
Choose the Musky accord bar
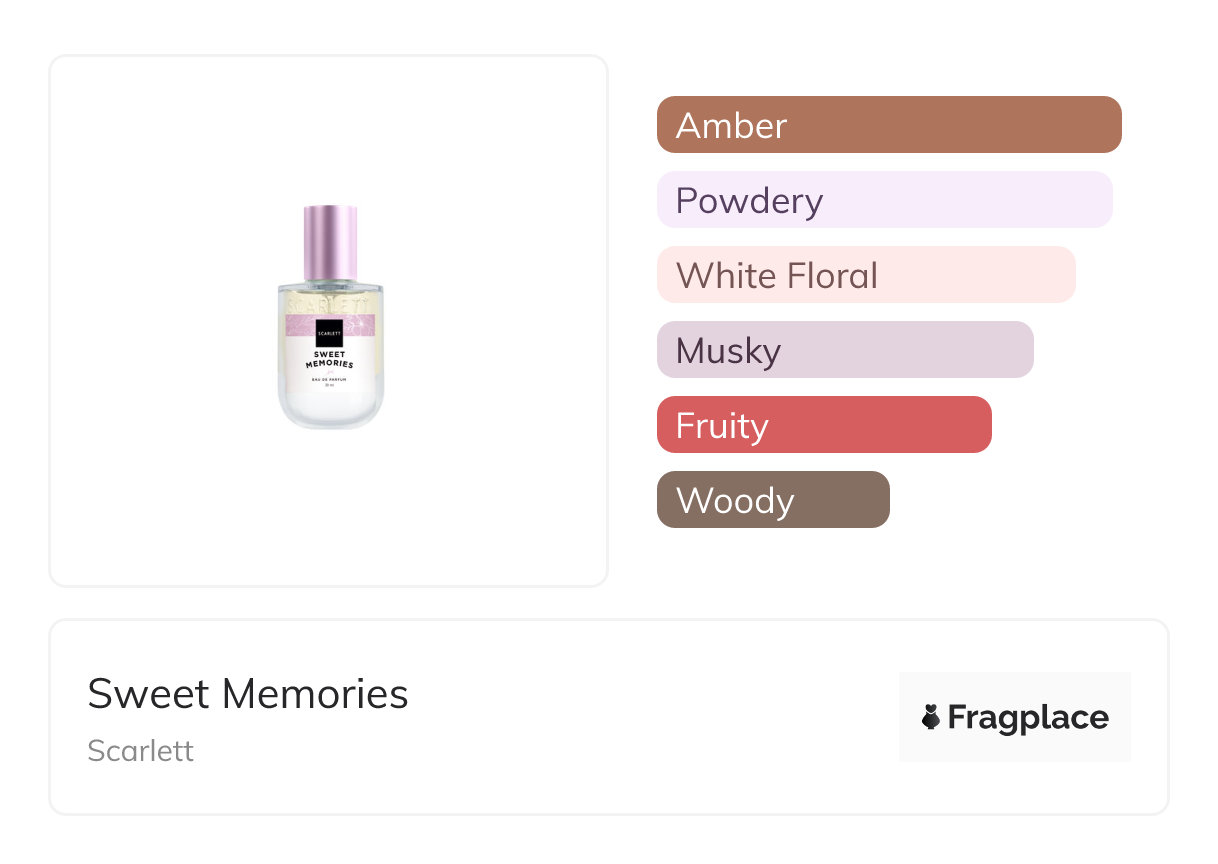tap(844, 350)
